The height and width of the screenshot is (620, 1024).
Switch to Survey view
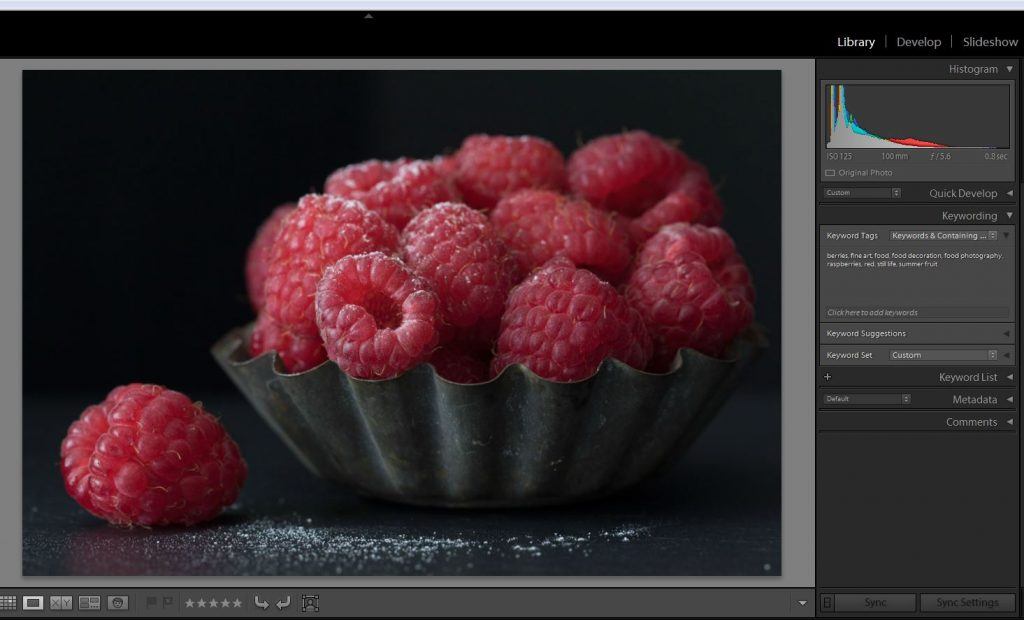click(89, 603)
